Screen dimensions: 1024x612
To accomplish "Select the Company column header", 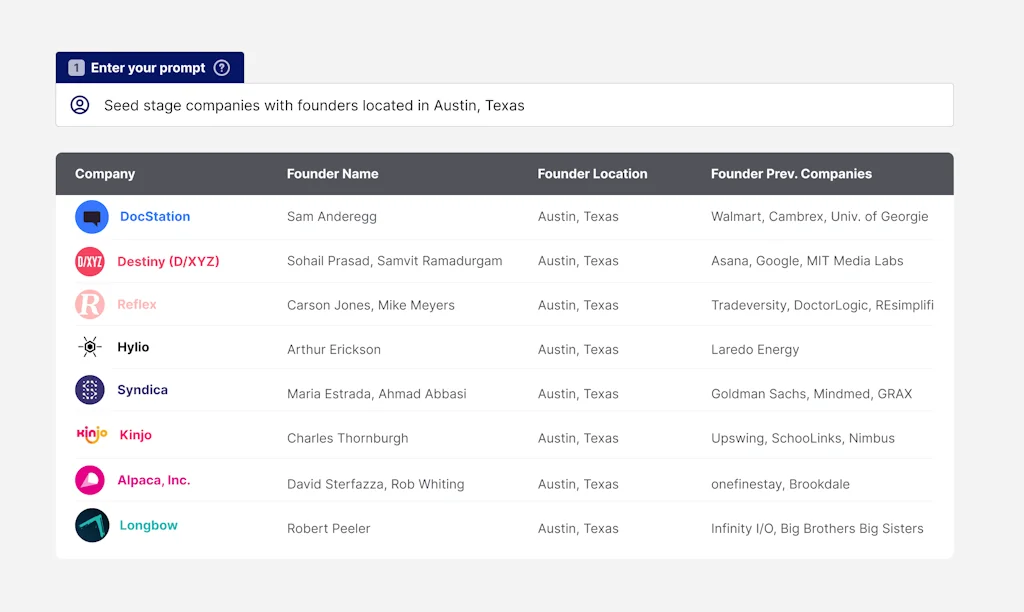I will (x=105, y=173).
